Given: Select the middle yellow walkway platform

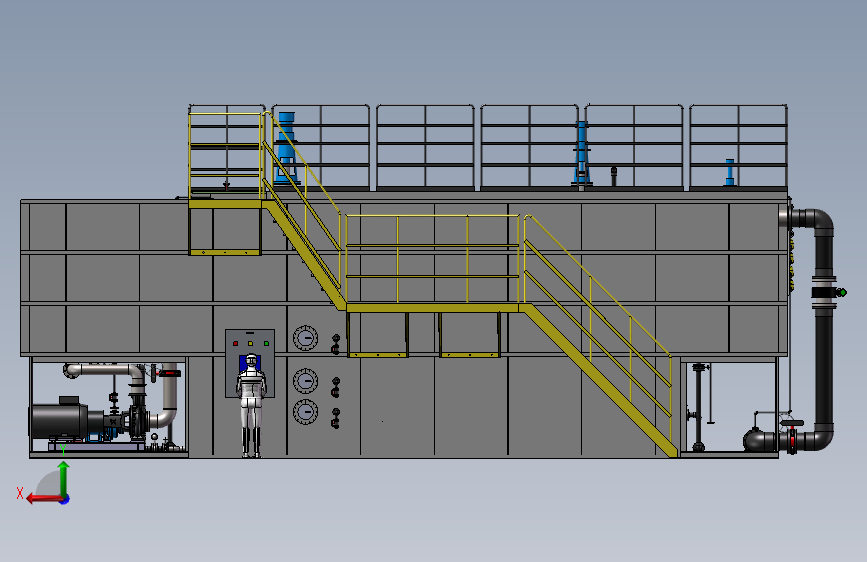Looking at the screenshot, I should [x=433, y=308].
